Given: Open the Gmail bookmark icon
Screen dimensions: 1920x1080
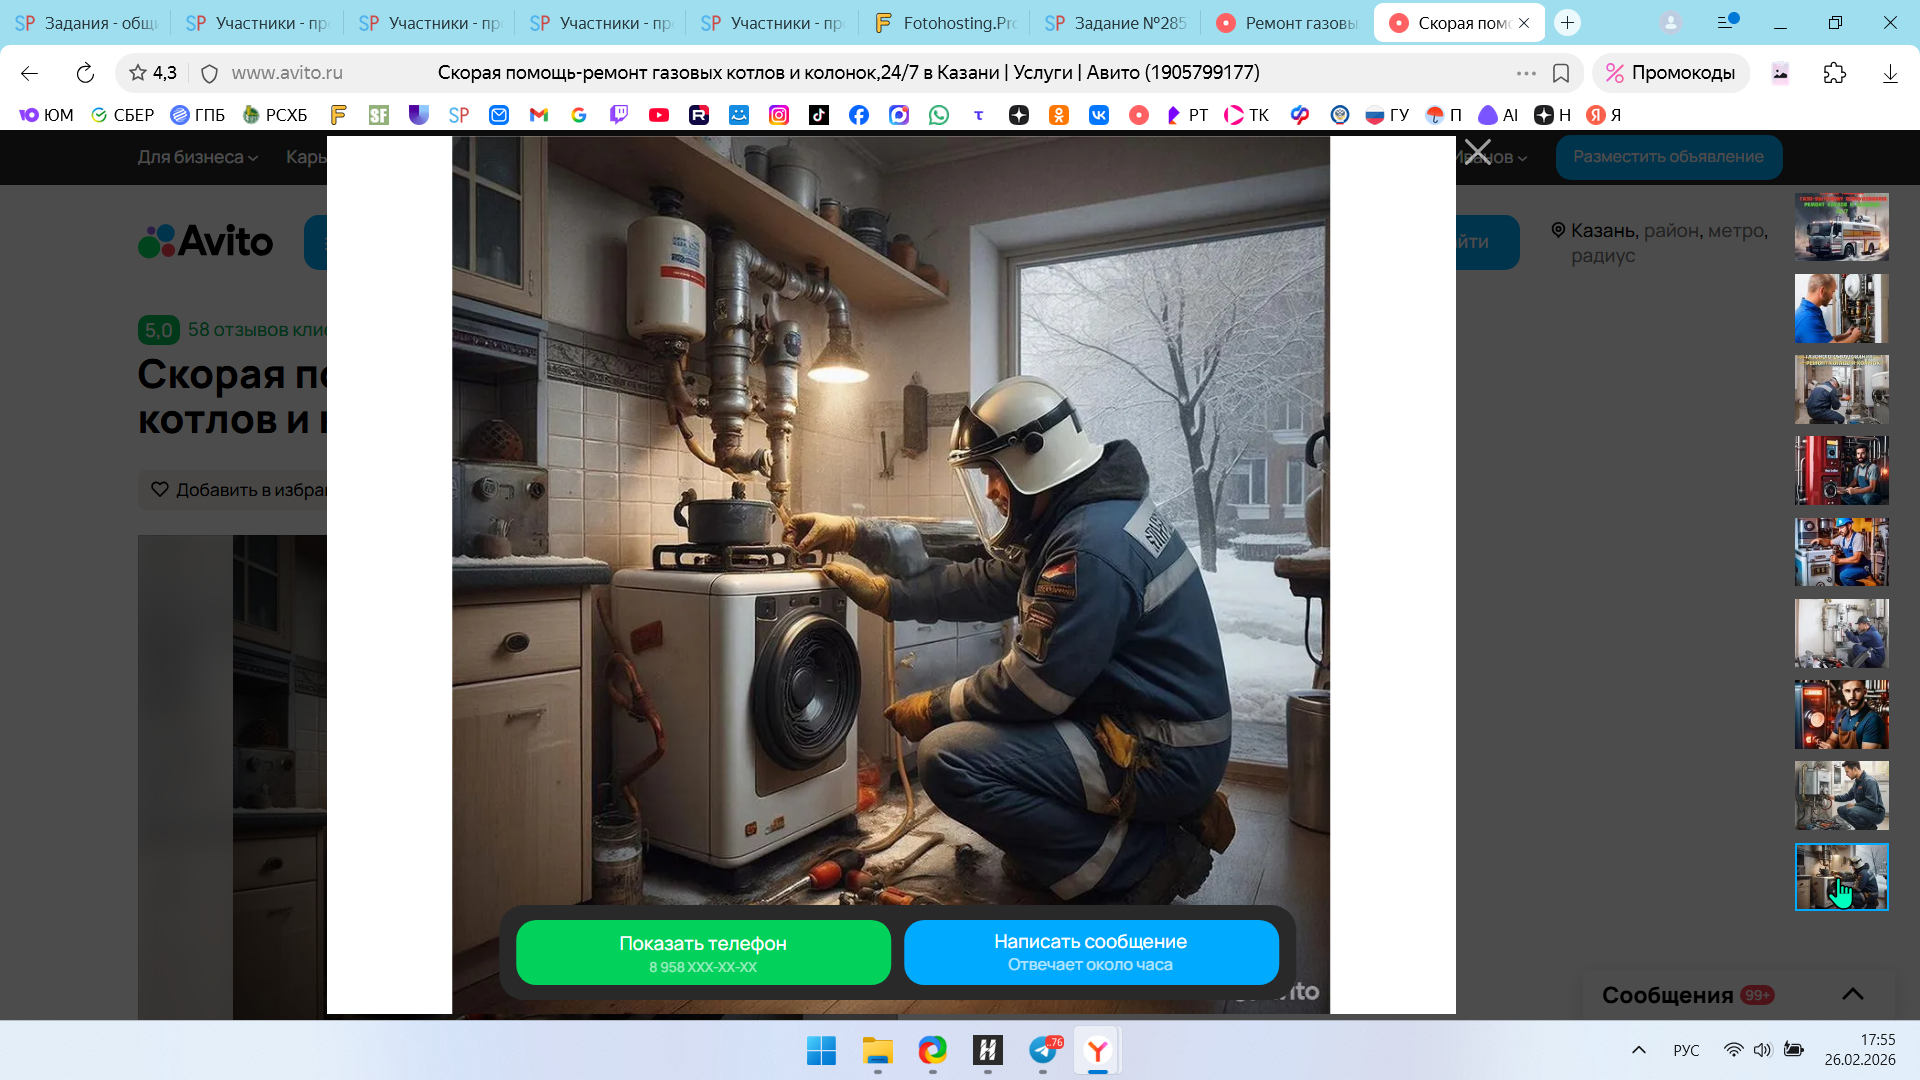Looking at the screenshot, I should (x=538, y=115).
